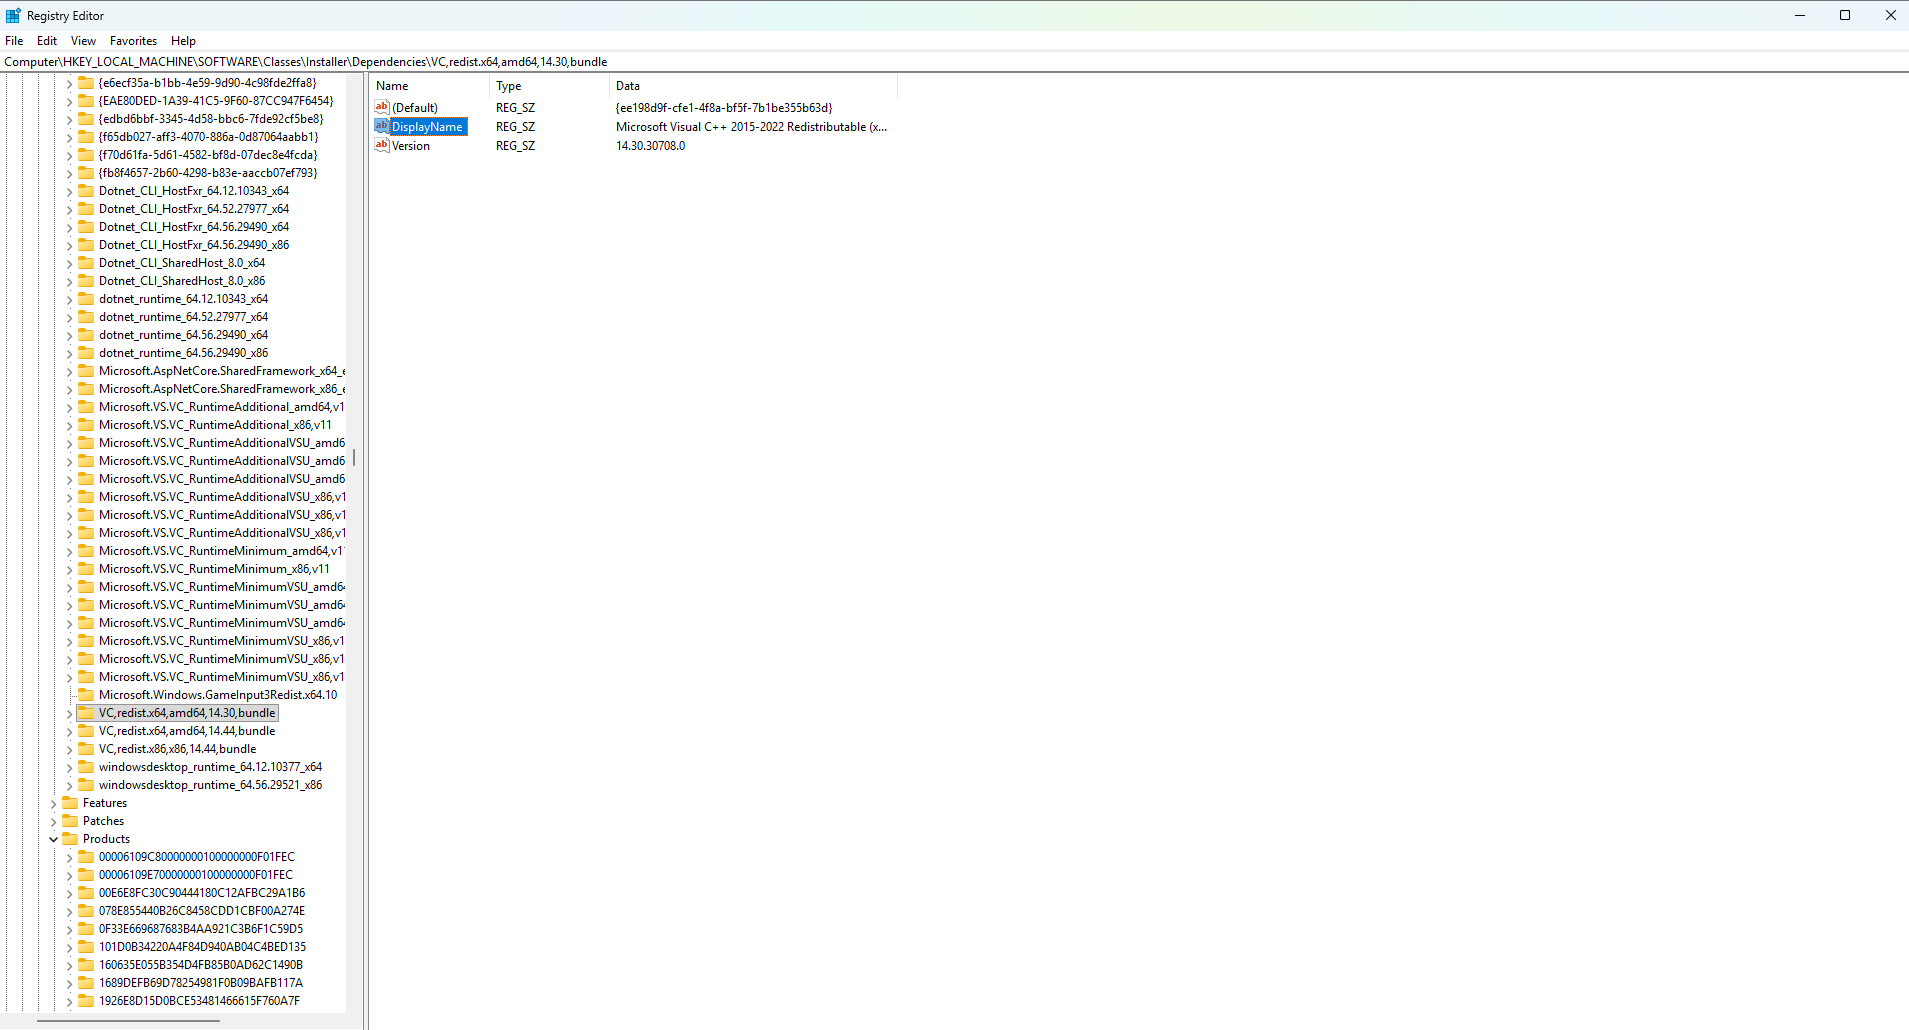Click folder icon of 078E855440B26C8458CDD1CBF00A274E key

click(86, 911)
